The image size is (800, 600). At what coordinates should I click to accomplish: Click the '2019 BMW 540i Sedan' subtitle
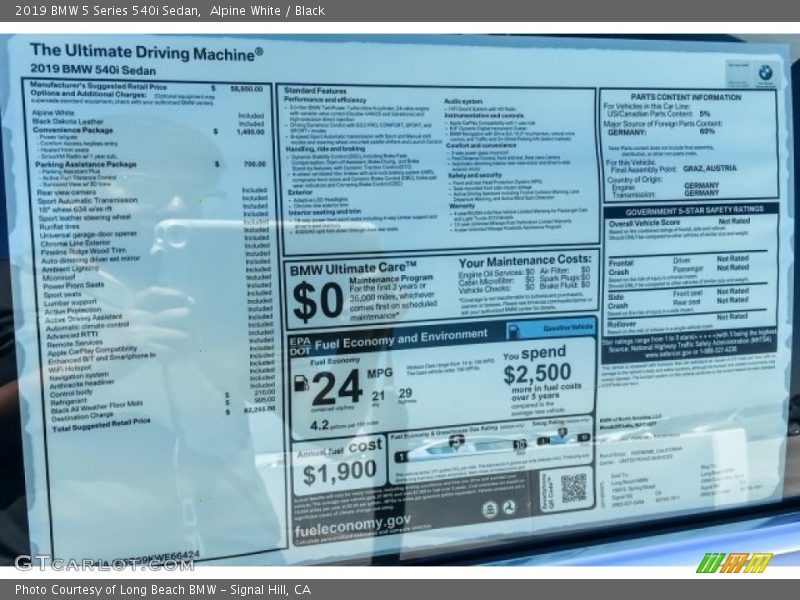[93, 69]
